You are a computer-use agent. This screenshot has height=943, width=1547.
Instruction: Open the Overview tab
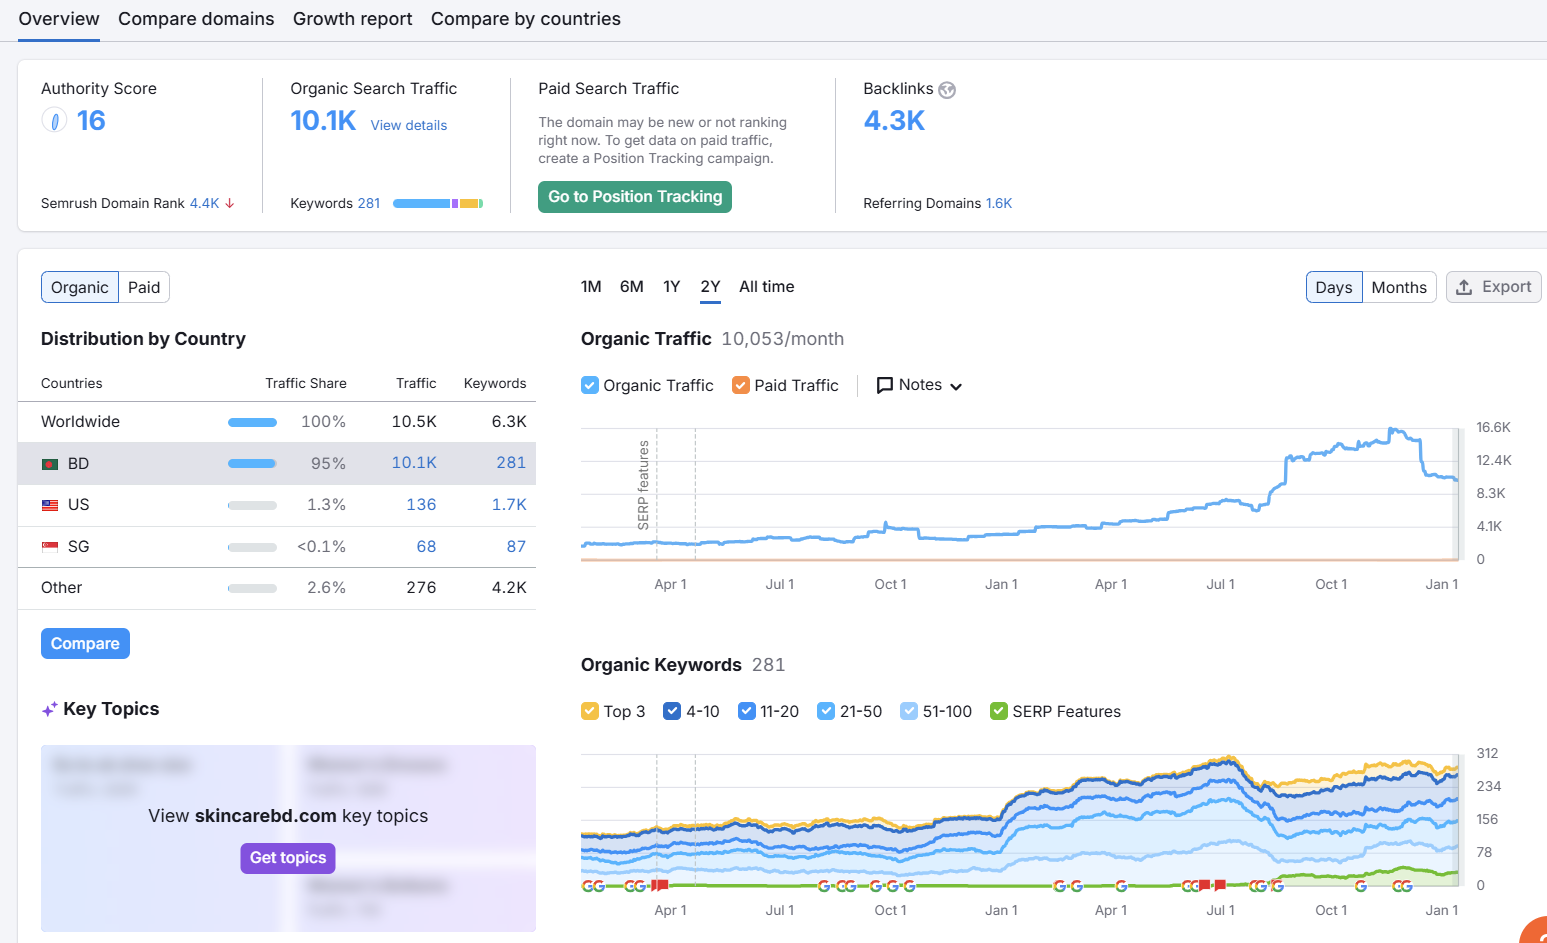click(x=59, y=19)
